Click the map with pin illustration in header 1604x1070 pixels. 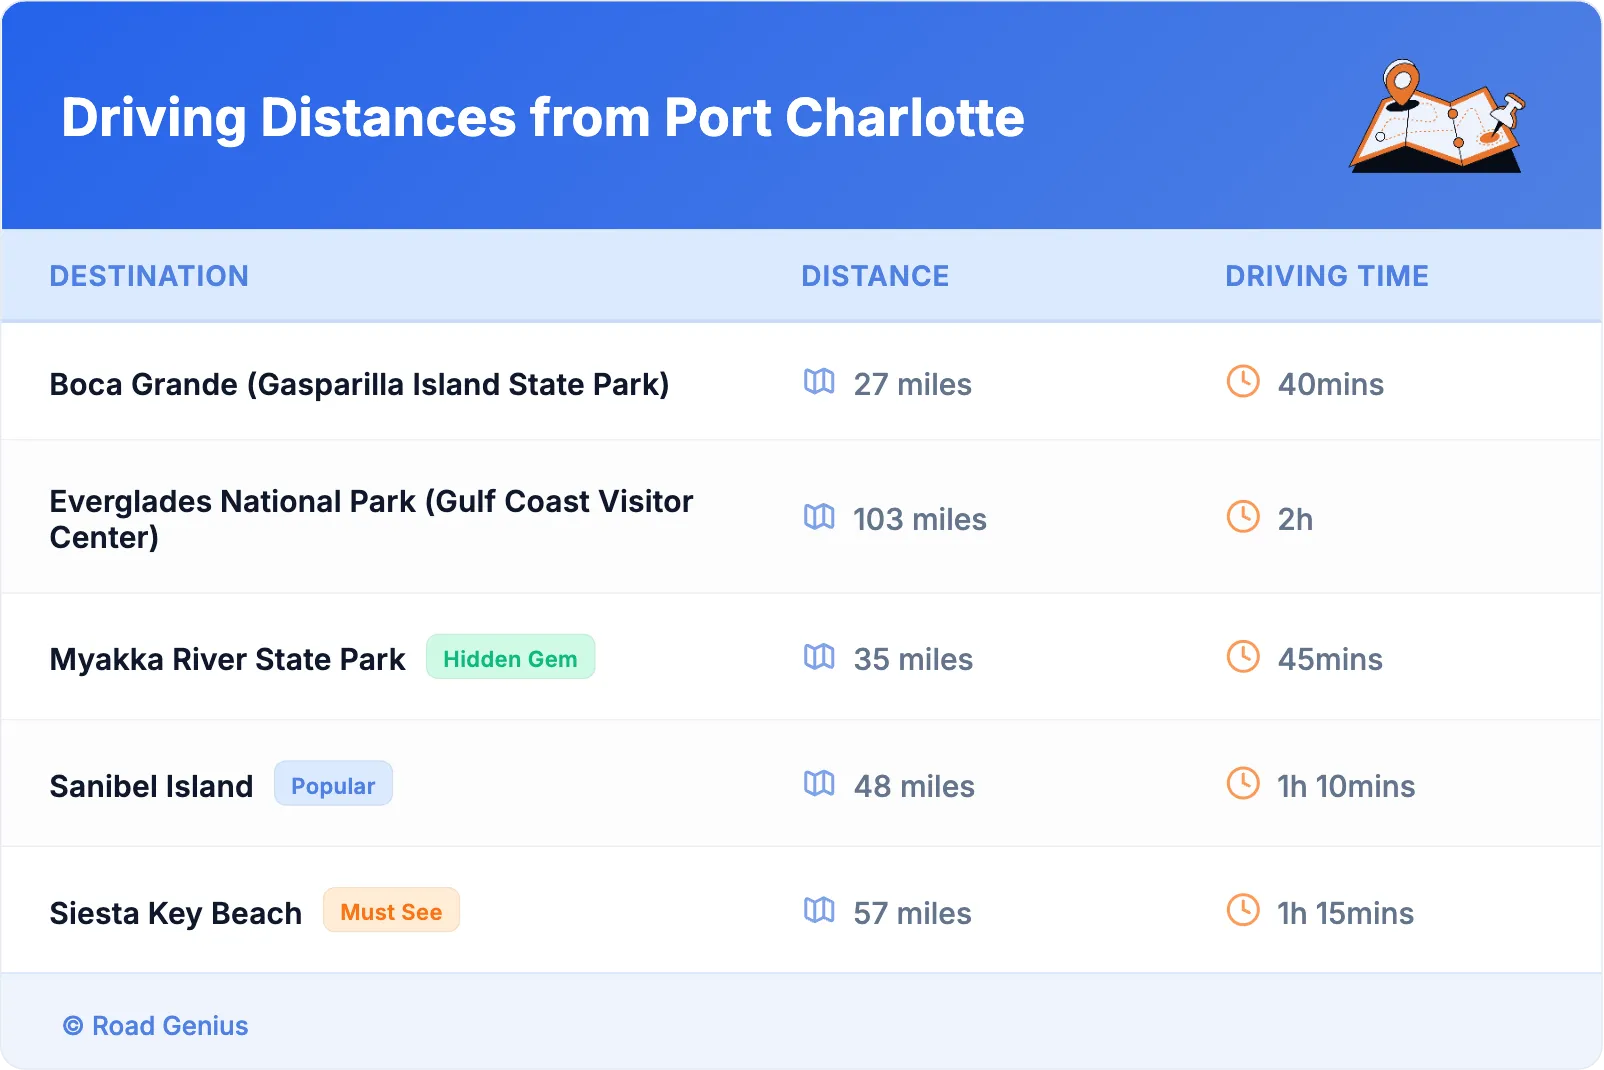pyautogui.click(x=1438, y=116)
